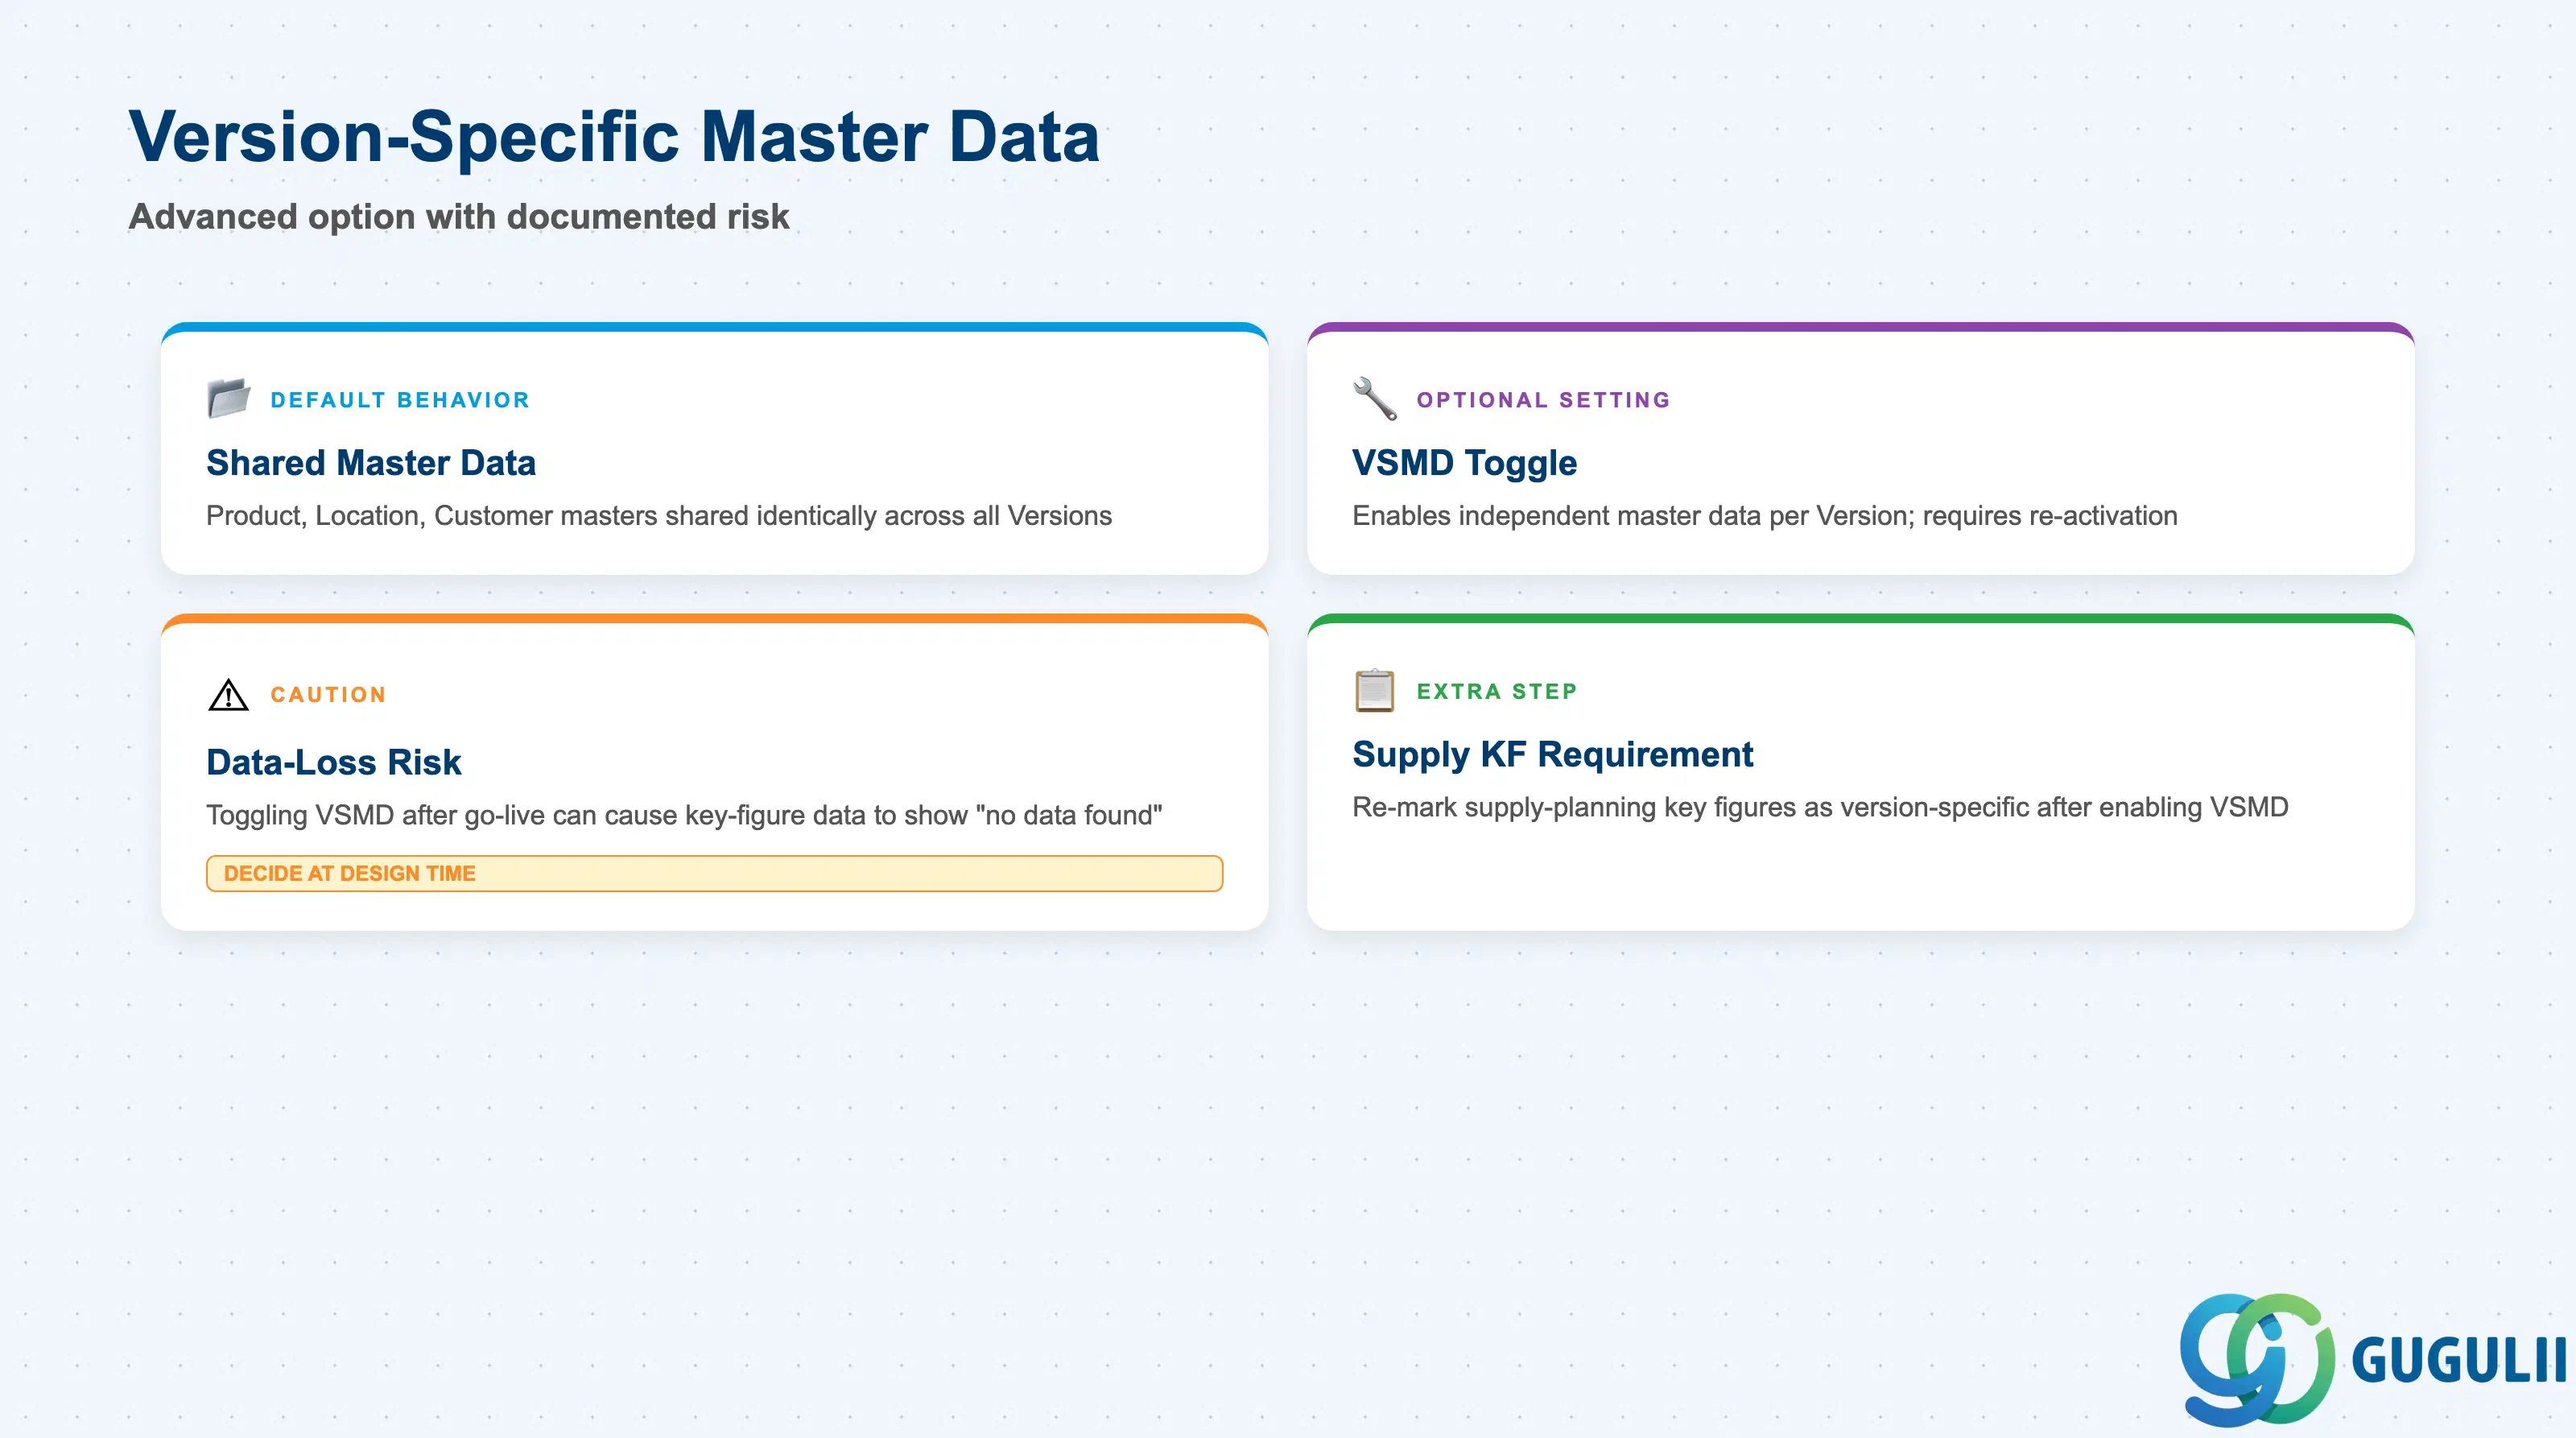Select the Supply KF Requirement heading
Screen dimensions: 2576x1438
1552,754
